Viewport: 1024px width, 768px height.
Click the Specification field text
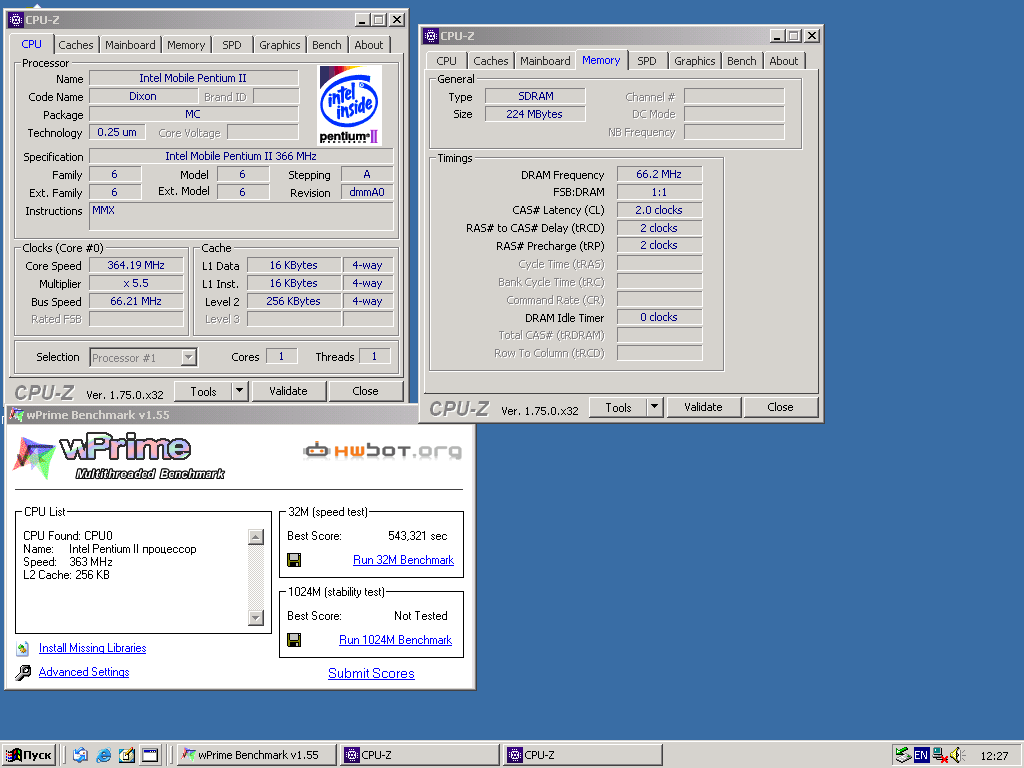click(x=241, y=156)
